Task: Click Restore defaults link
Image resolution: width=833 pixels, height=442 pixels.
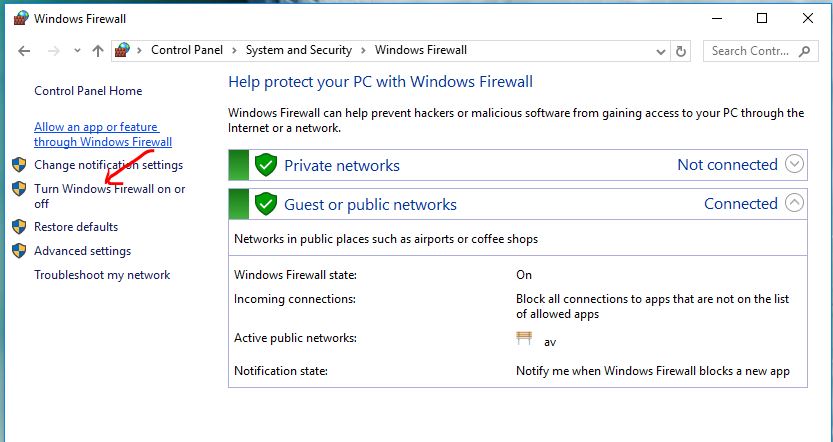Action: click(x=76, y=227)
